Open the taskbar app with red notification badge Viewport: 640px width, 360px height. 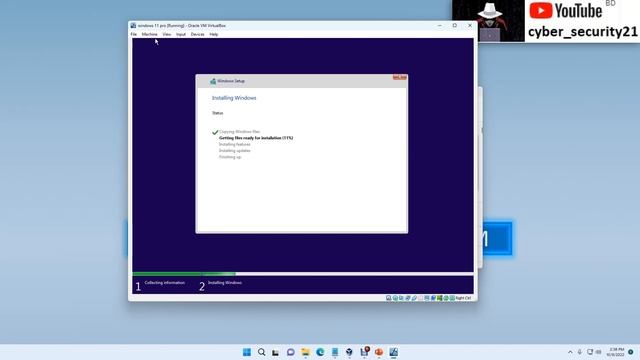click(364, 352)
